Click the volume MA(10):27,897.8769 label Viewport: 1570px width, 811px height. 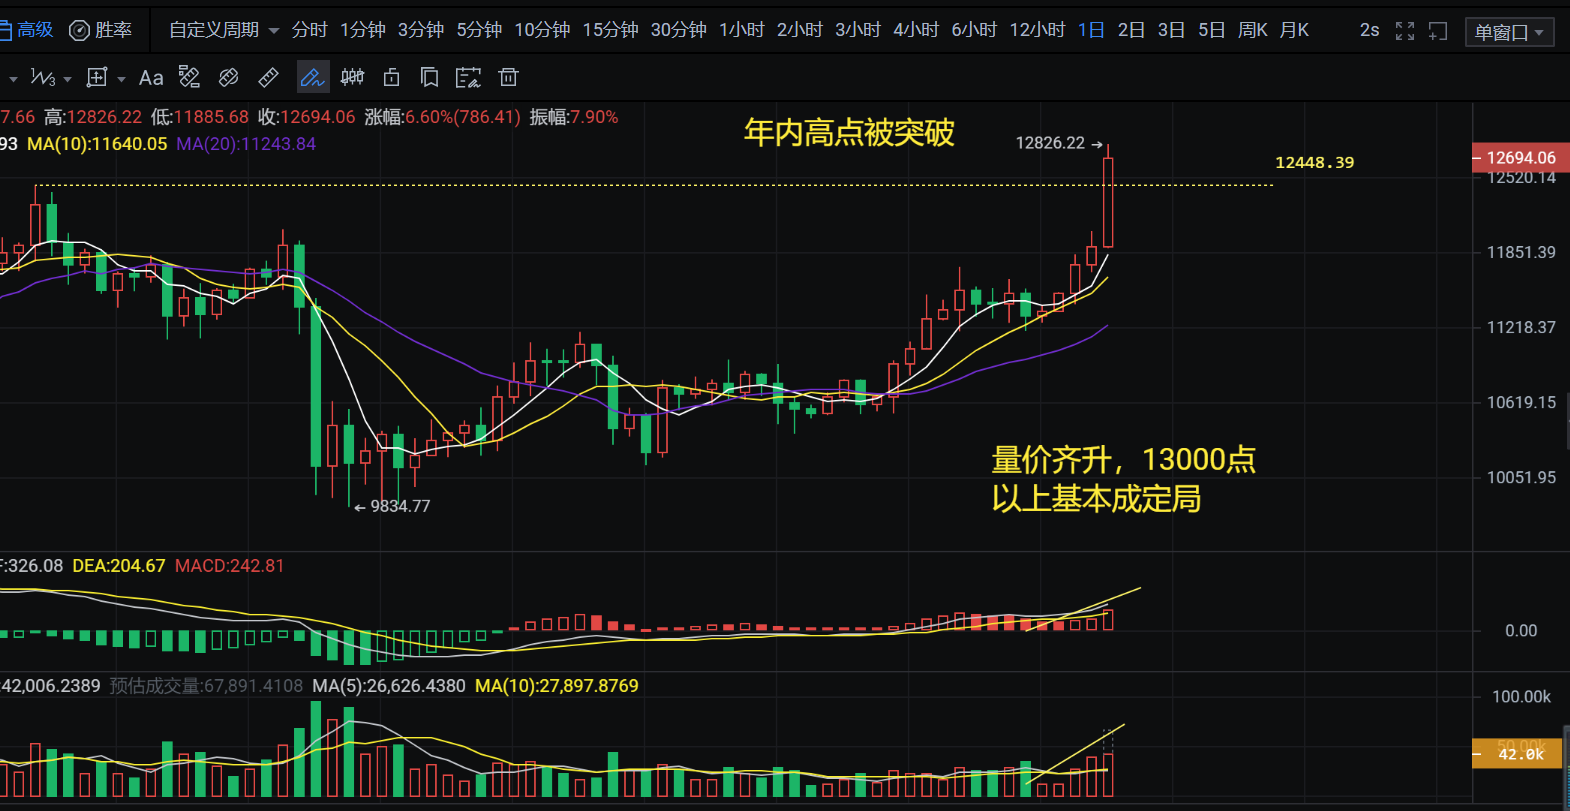click(x=557, y=686)
